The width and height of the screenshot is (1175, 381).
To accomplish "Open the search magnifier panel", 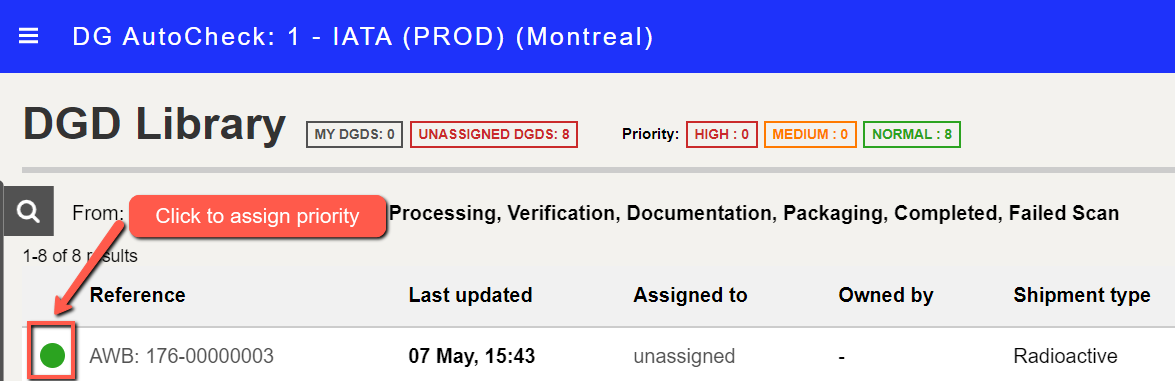I will click(28, 212).
